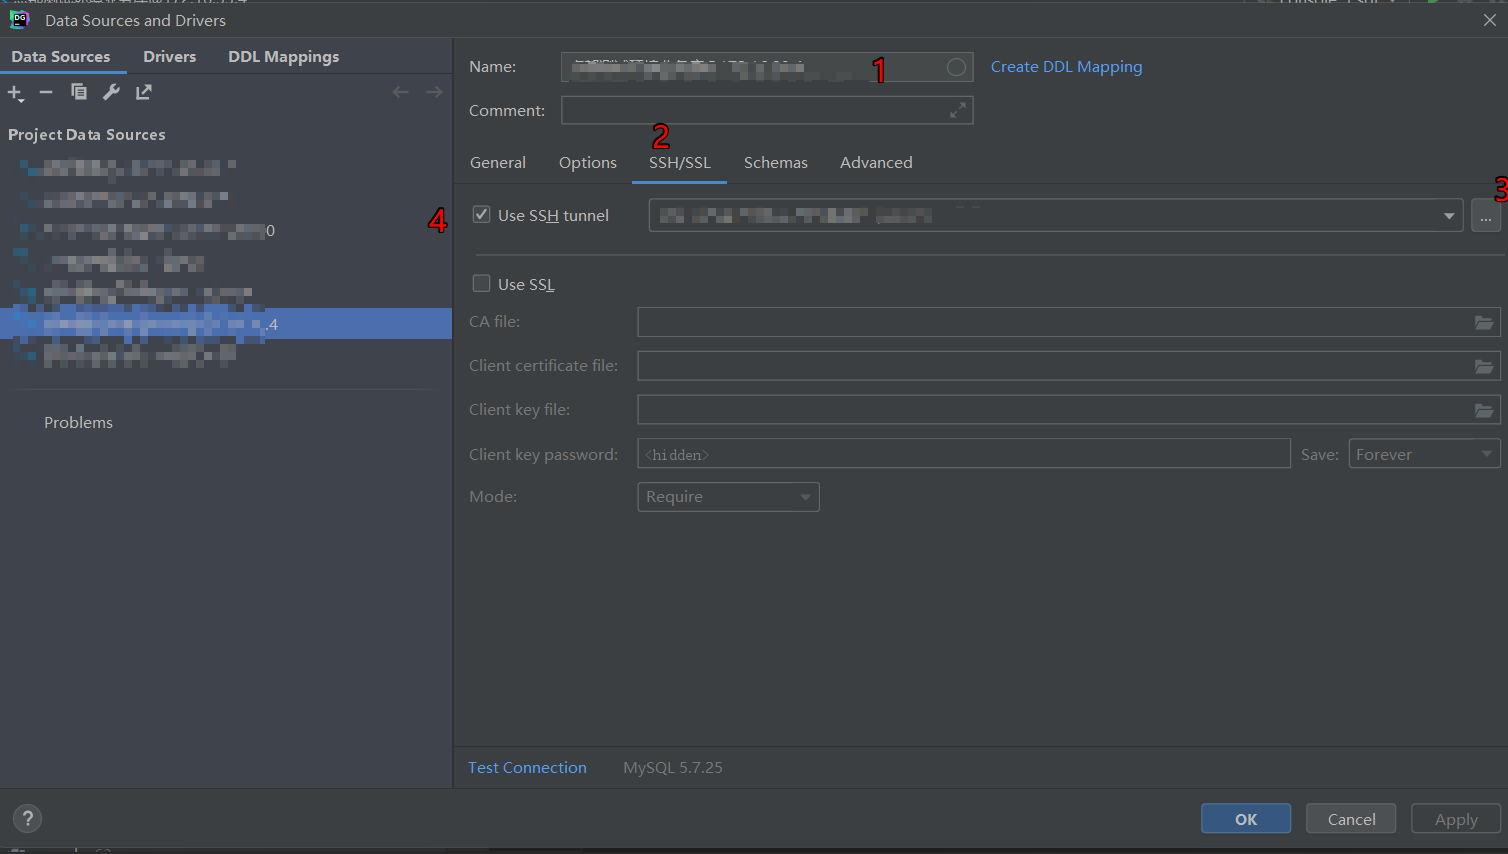Navigate back with left arrow
Viewport: 1508px width, 854px height.
pyautogui.click(x=401, y=92)
